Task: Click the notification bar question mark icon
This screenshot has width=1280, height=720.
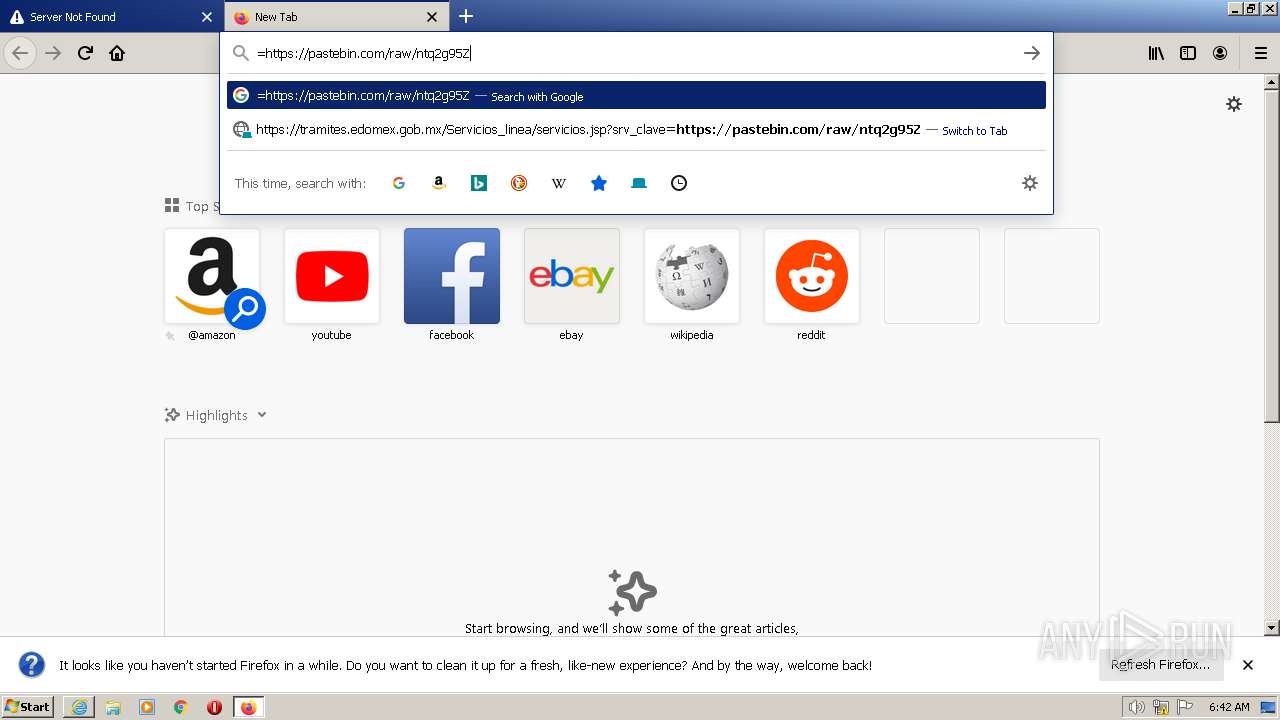Action: (x=32, y=665)
